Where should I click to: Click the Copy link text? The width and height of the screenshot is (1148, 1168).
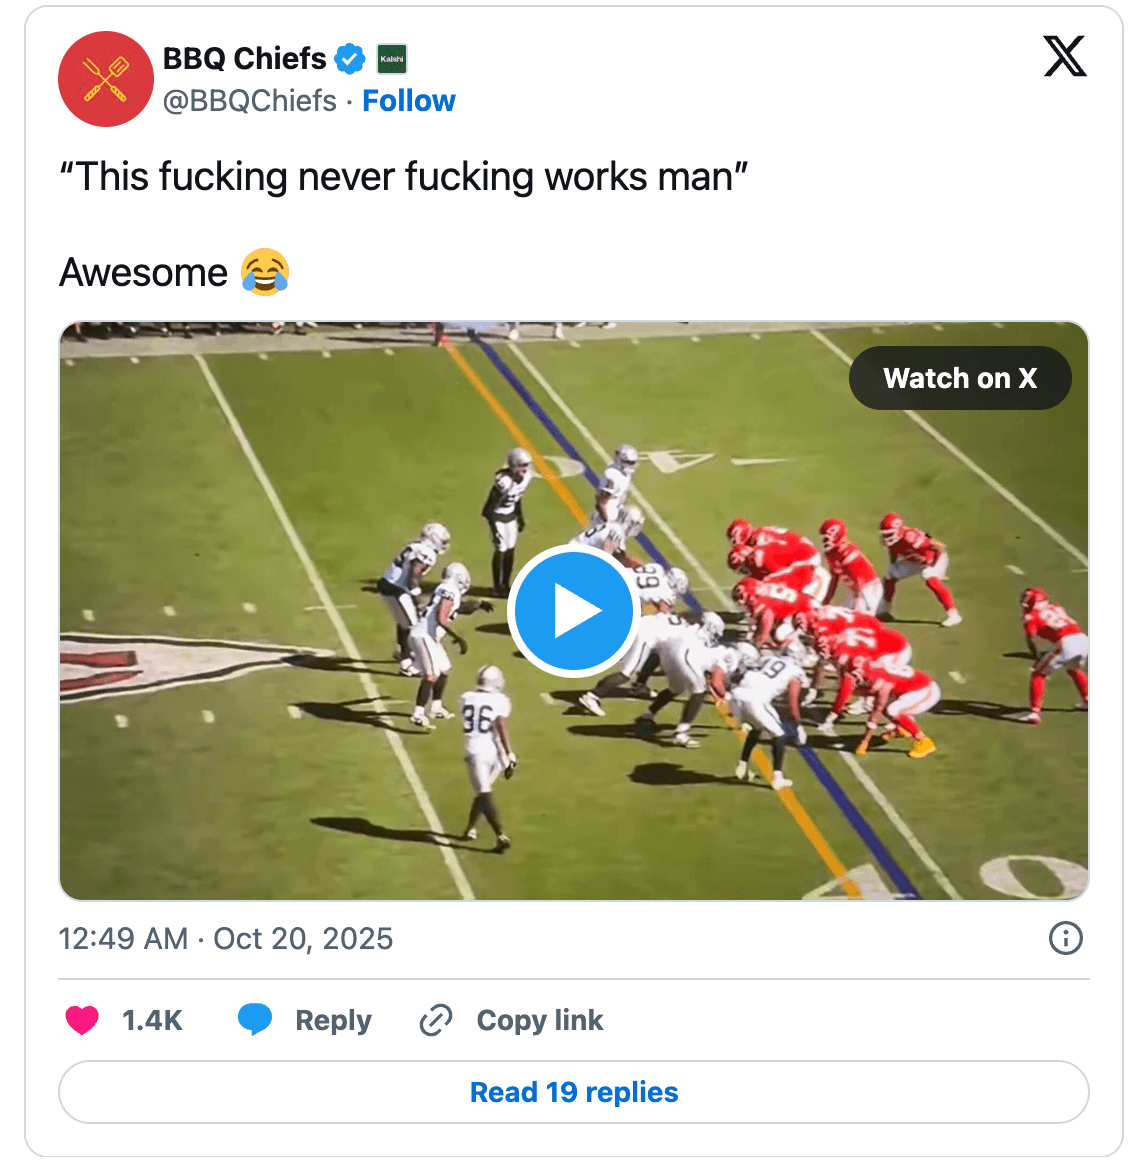tap(539, 1020)
